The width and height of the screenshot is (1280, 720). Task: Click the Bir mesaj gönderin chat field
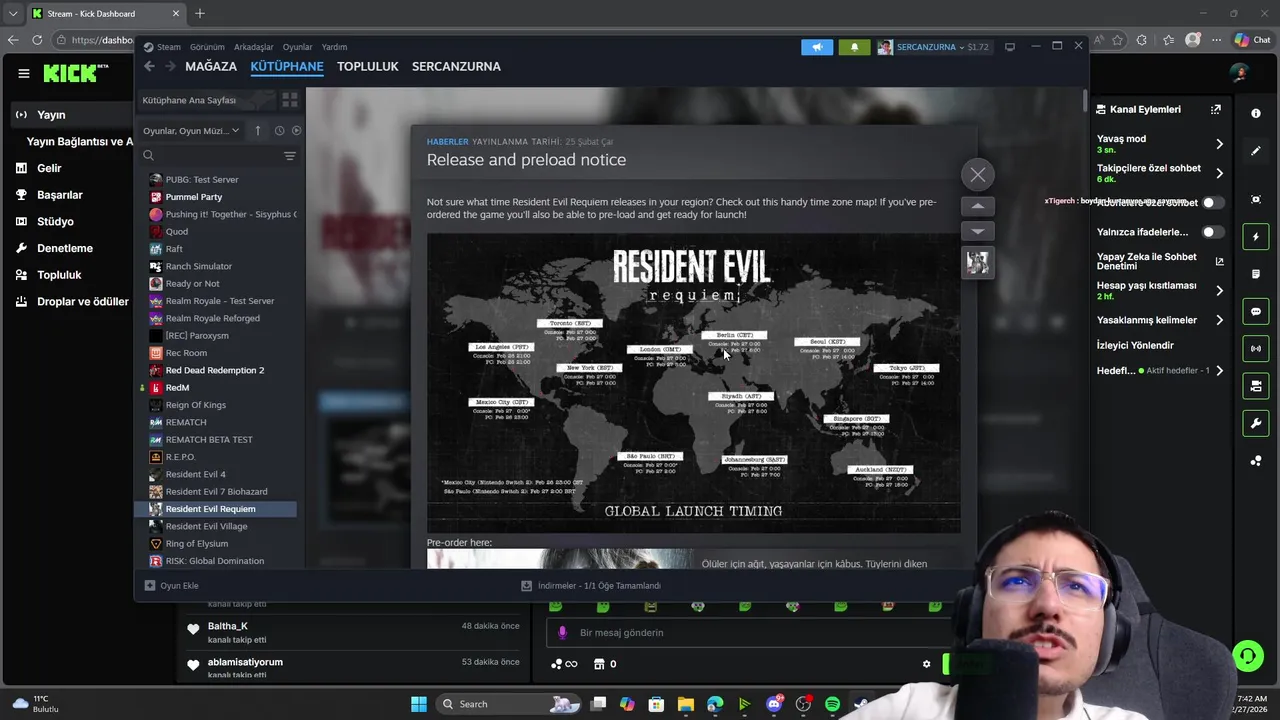tap(750, 633)
